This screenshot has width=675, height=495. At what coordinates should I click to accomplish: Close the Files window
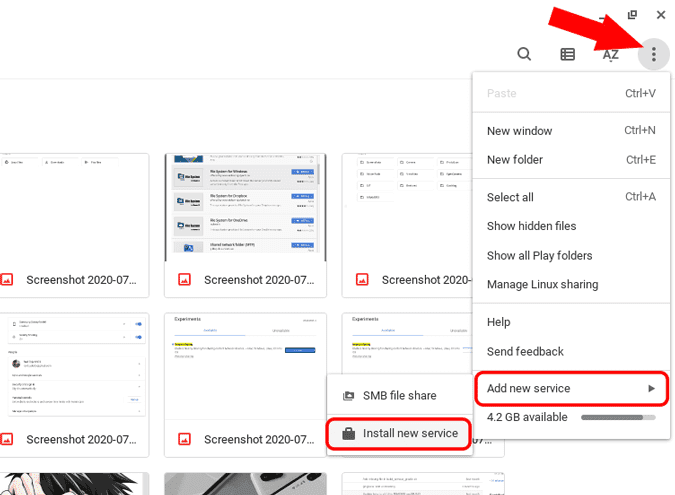click(x=661, y=15)
